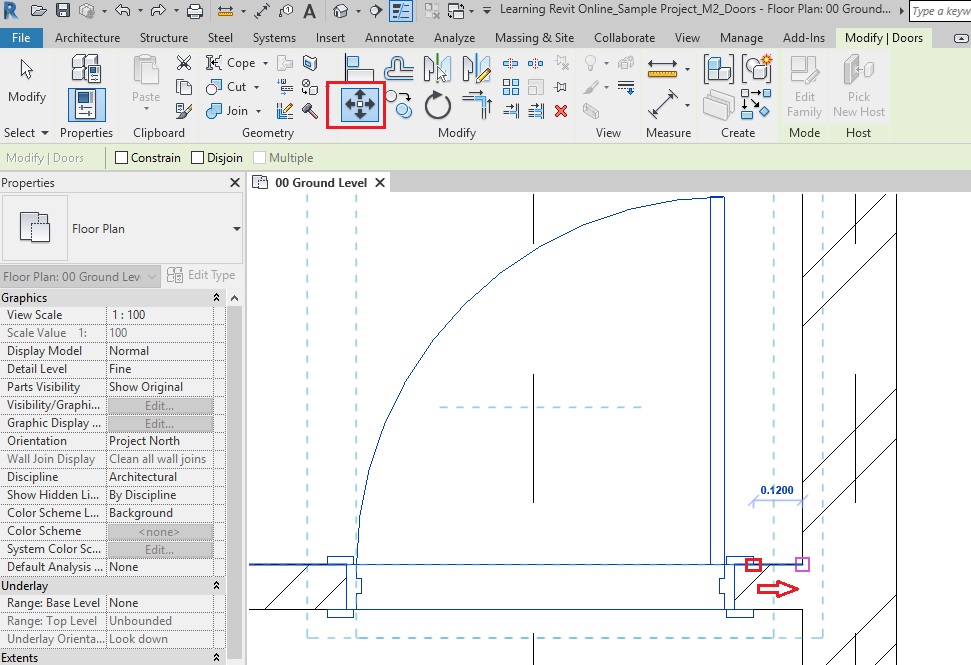Toggle the Disjoin checkbox
The image size is (971, 665).
(x=198, y=158)
